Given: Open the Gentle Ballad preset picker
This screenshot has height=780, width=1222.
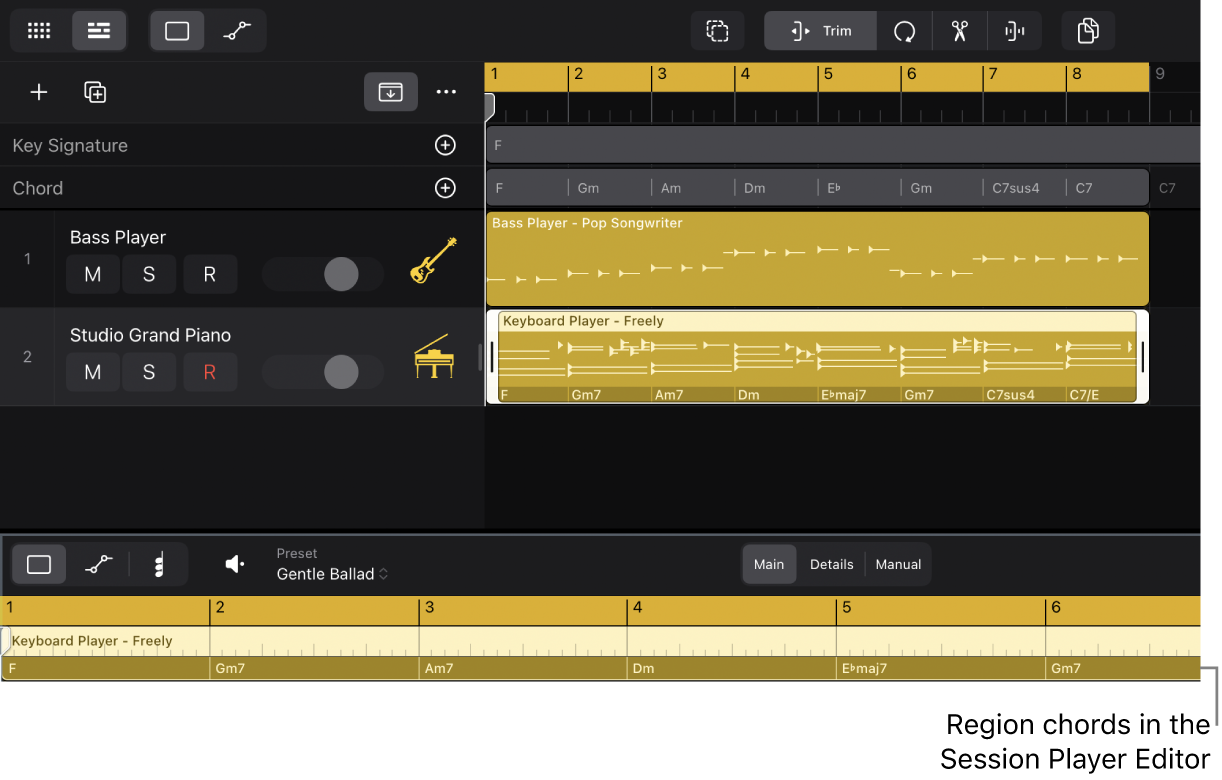Looking at the screenshot, I should (x=332, y=574).
